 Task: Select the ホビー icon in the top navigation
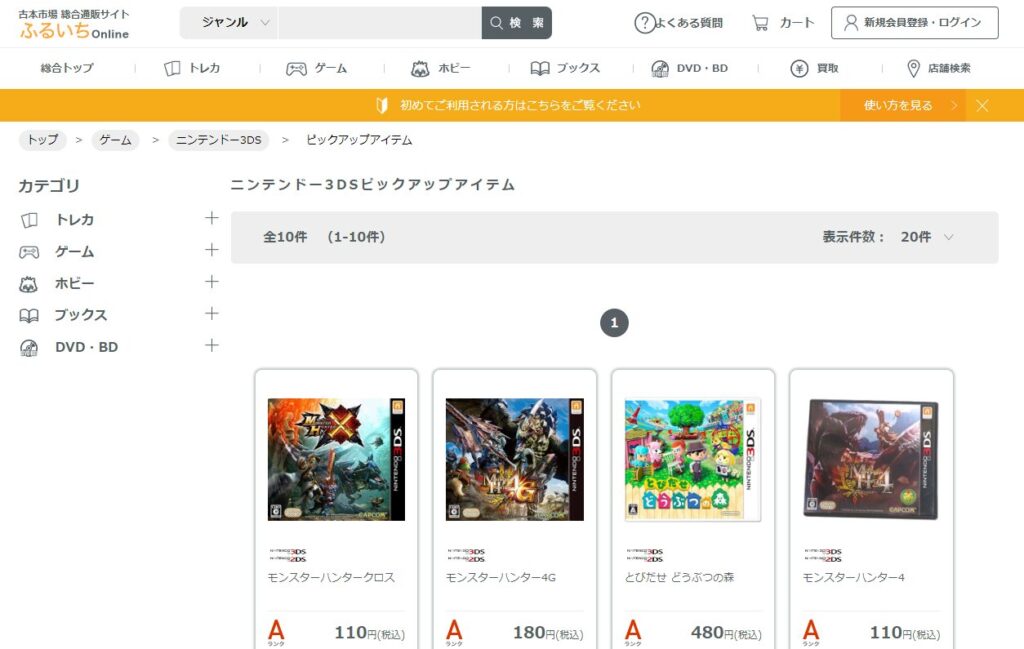coord(420,69)
